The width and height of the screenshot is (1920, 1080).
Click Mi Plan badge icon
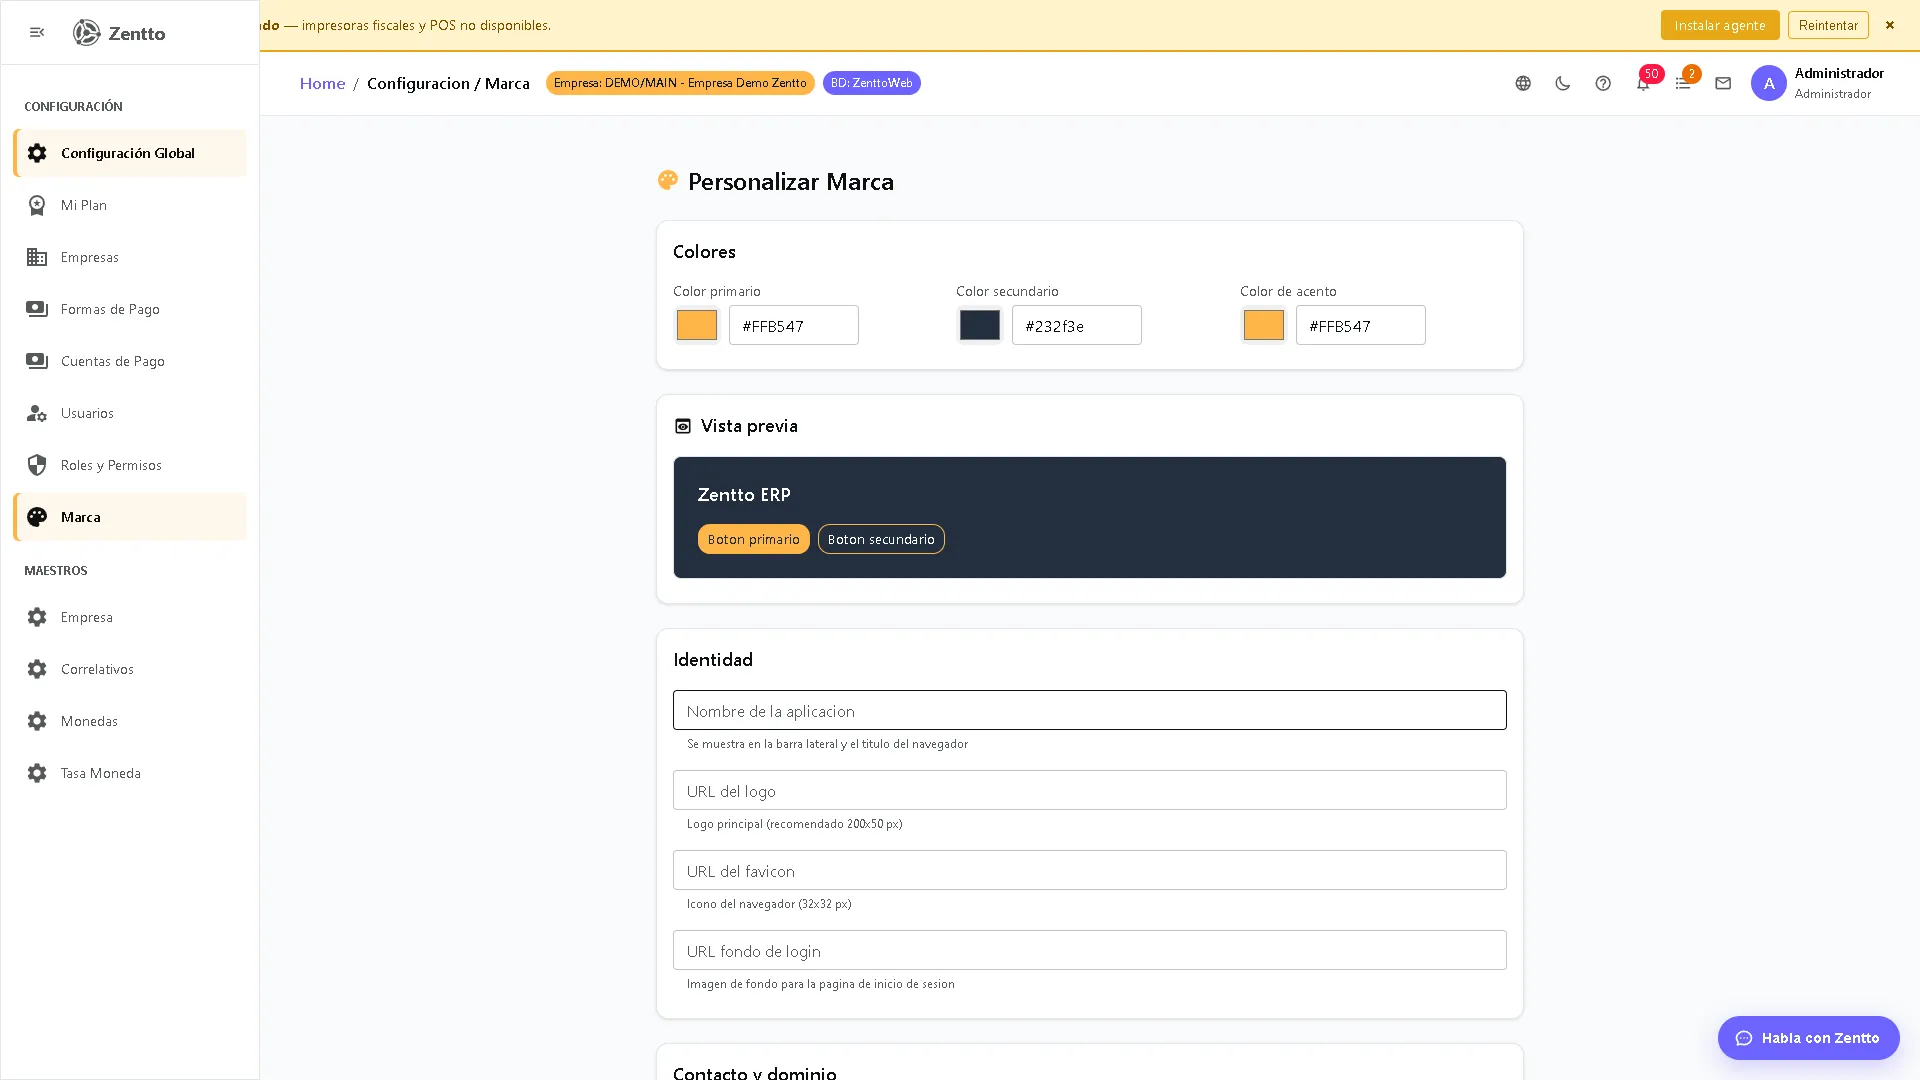pyautogui.click(x=37, y=205)
